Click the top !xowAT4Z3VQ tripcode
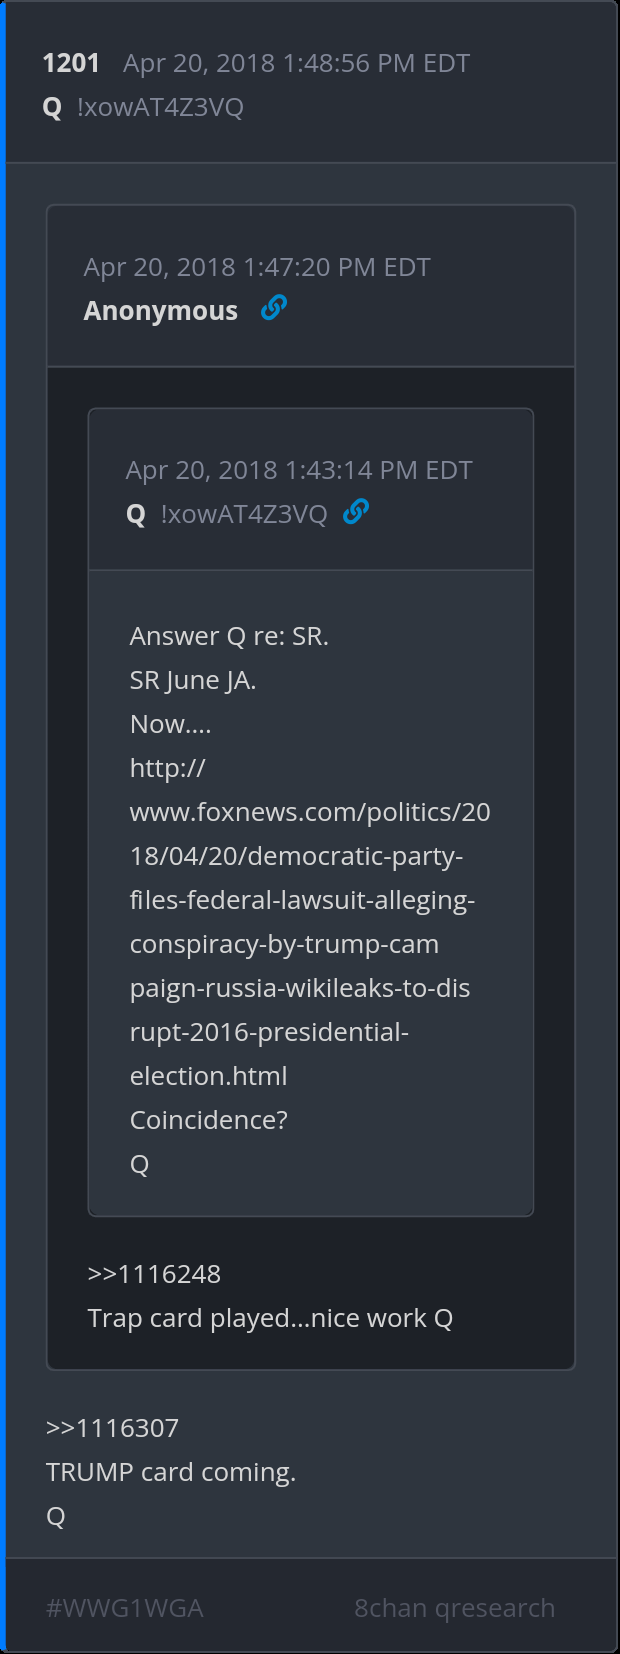Image resolution: width=620 pixels, height=1654 pixels. [x=160, y=107]
